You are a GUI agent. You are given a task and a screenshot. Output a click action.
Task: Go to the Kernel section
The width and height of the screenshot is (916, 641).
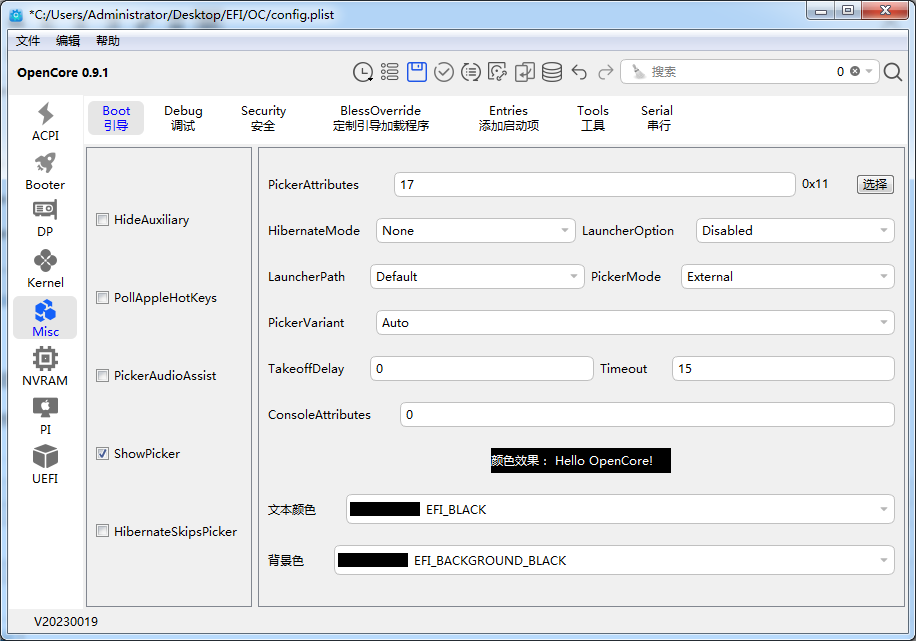point(45,268)
